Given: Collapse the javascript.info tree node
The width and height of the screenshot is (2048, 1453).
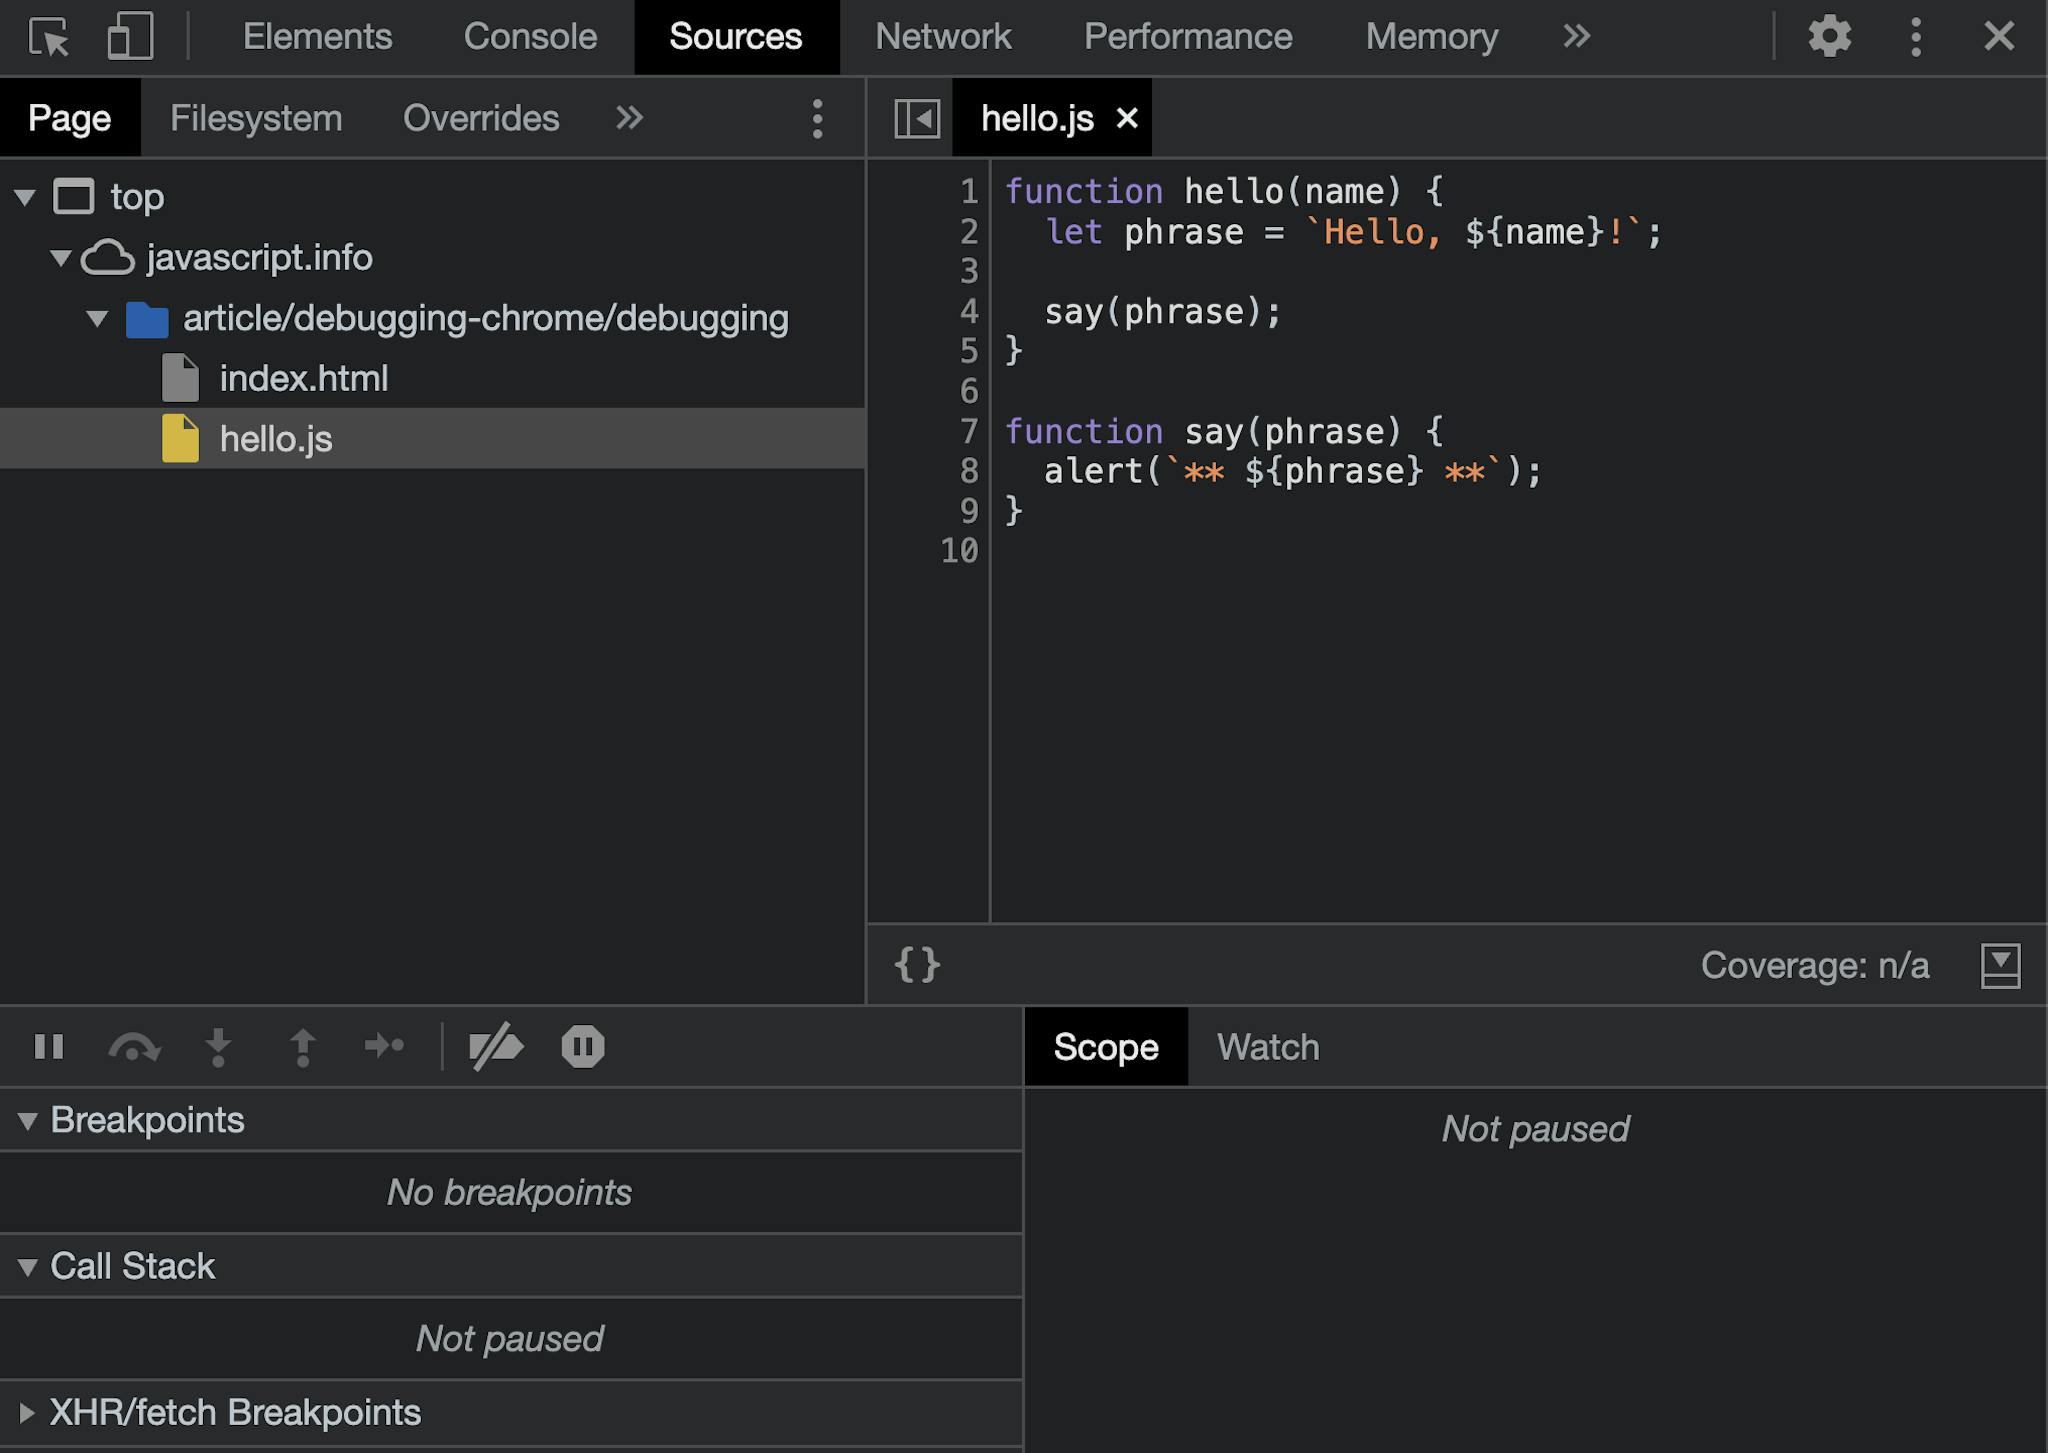Looking at the screenshot, I should click(62, 257).
